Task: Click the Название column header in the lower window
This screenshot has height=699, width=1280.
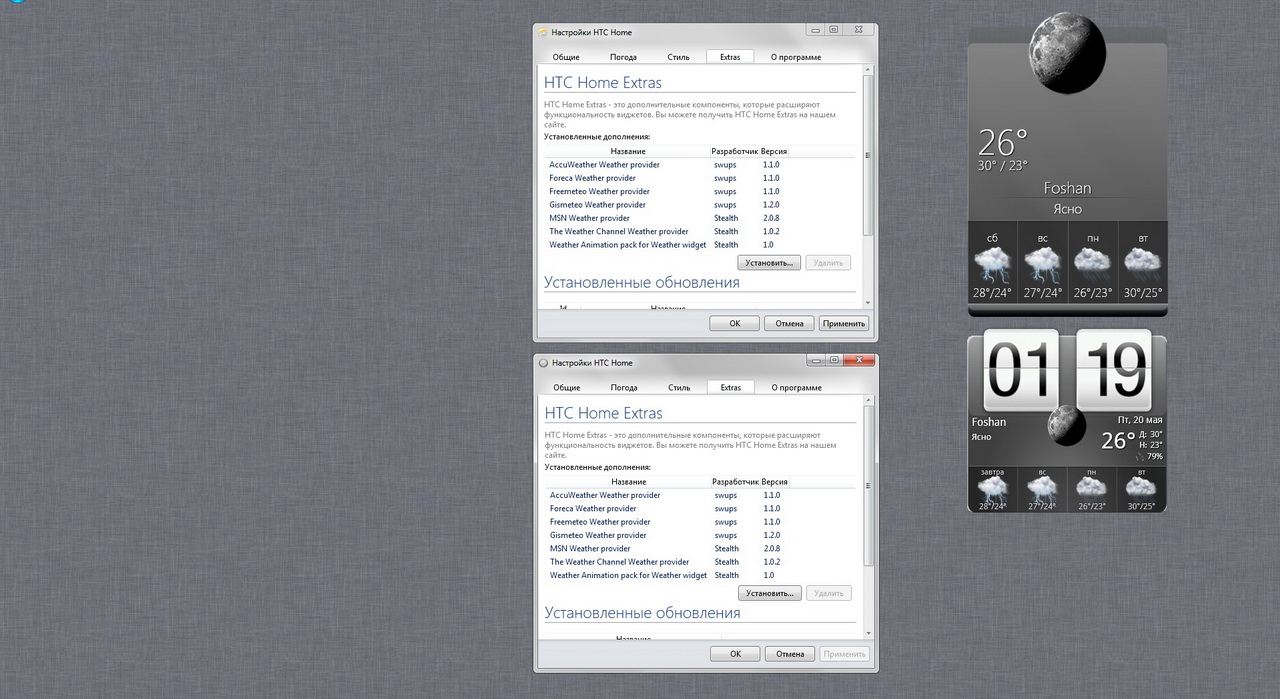Action: coord(629,482)
